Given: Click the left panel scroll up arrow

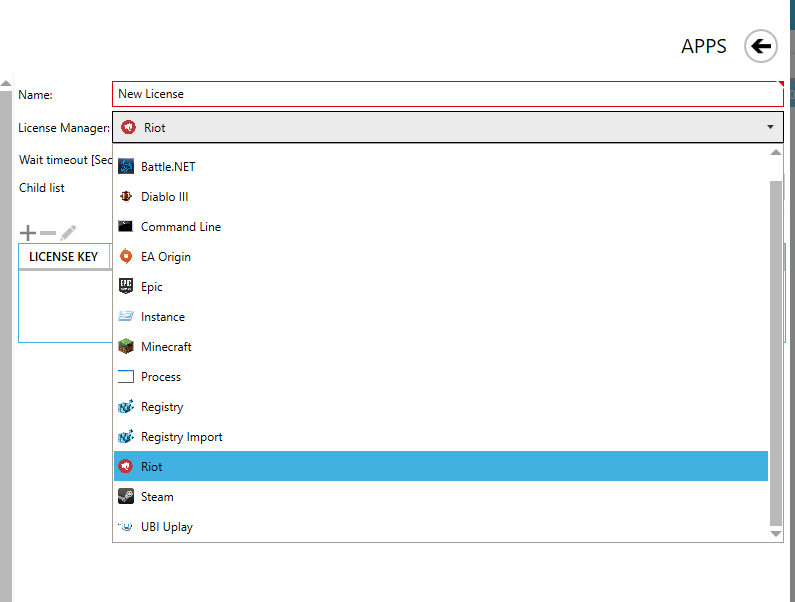Looking at the screenshot, I should [6, 84].
